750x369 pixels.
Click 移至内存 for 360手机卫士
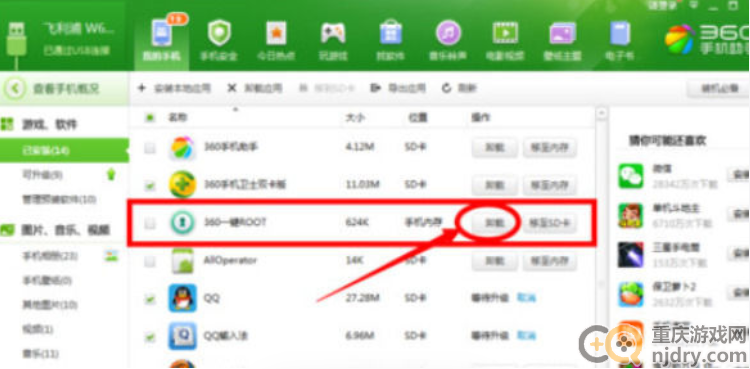coord(549,185)
